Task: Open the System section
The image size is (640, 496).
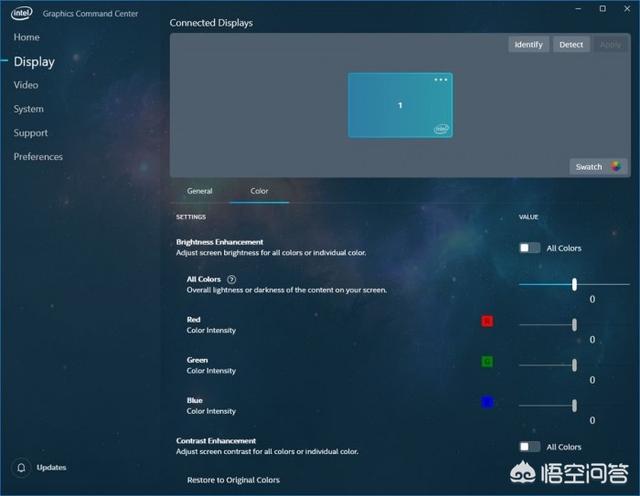Action: tap(28, 109)
